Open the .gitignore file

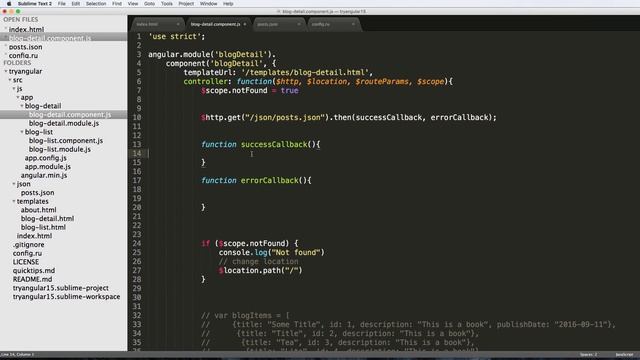[28, 244]
